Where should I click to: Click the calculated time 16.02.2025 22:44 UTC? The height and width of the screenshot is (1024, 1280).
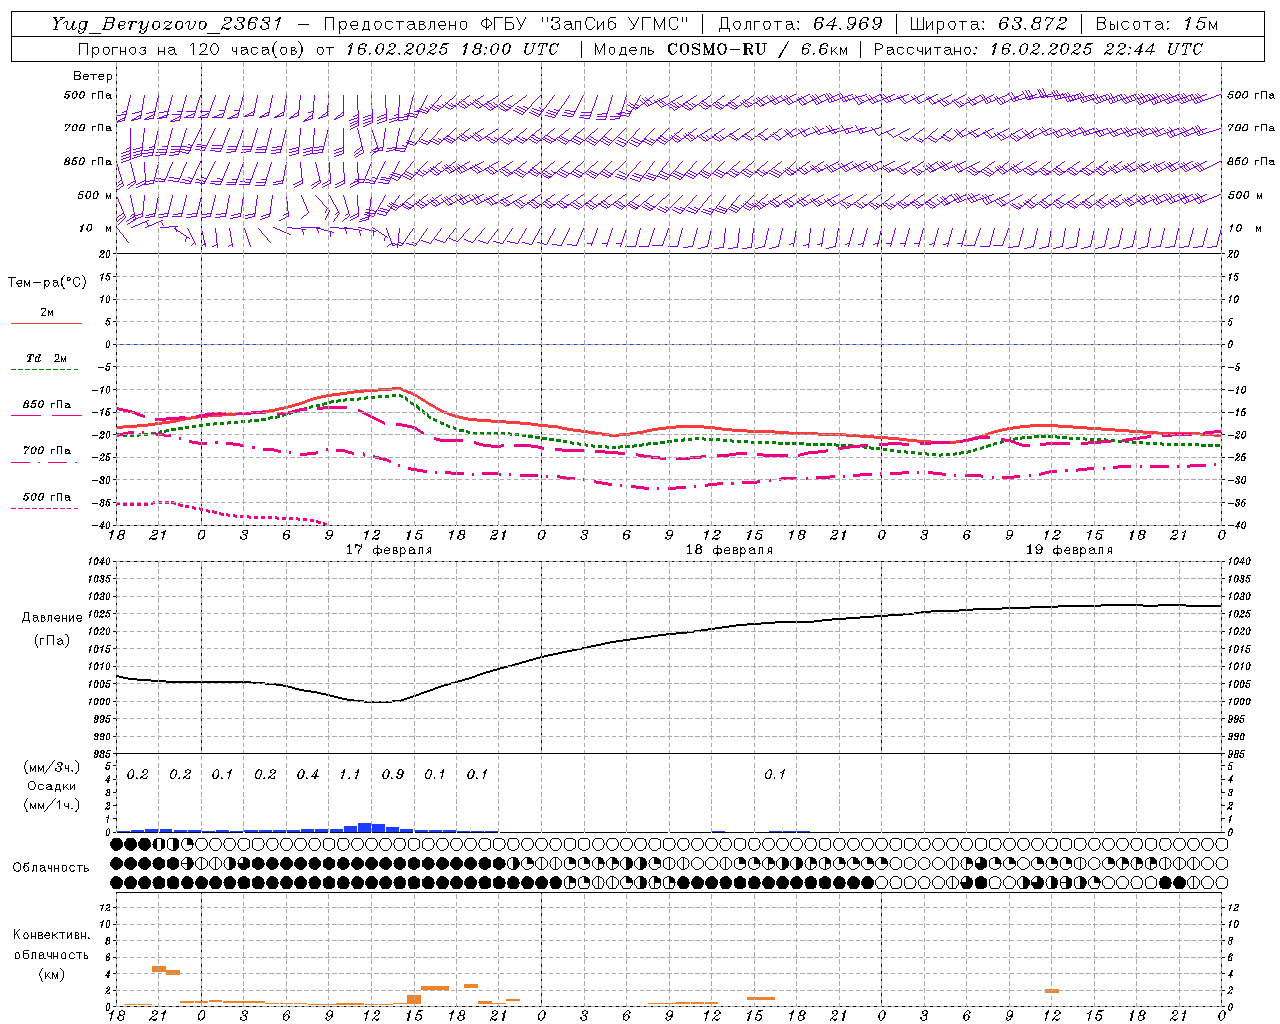click(1096, 49)
